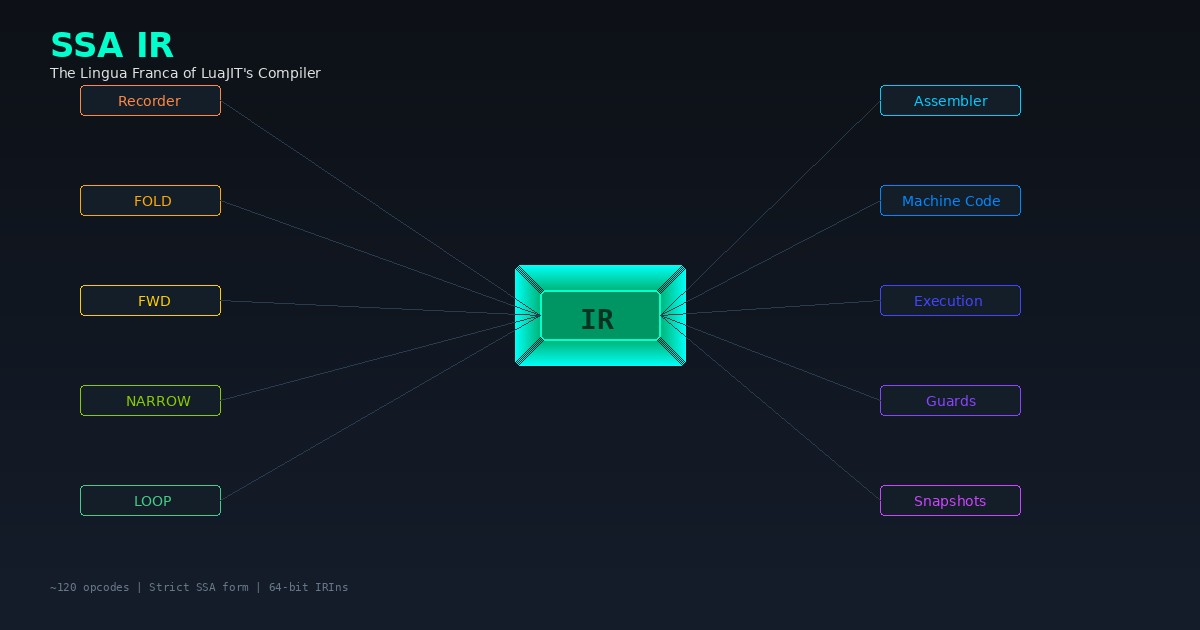
Task: Select the Guards node
Action: point(950,401)
